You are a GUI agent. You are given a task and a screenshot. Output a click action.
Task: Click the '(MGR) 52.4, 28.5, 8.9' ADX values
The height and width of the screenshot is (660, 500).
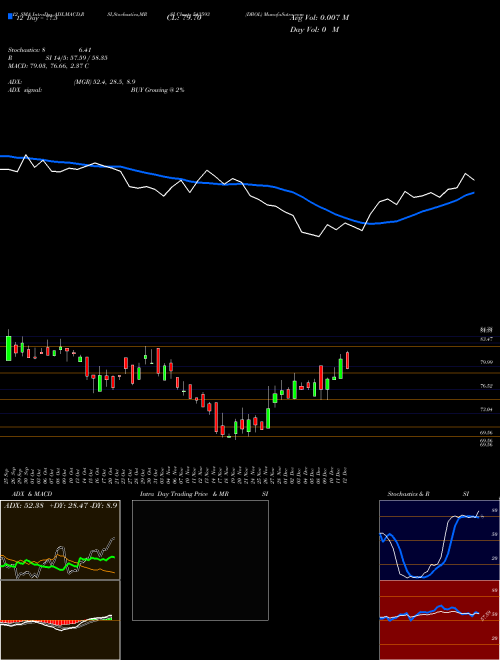click(104, 82)
